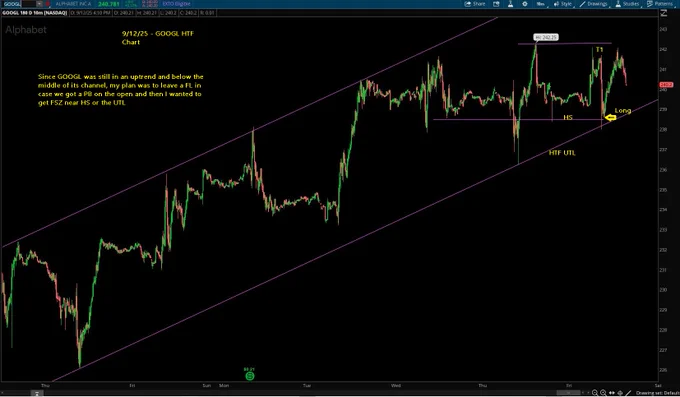Viewport: 680px width, 397px height.
Task: Open the Studies menu
Action: click(627, 4)
